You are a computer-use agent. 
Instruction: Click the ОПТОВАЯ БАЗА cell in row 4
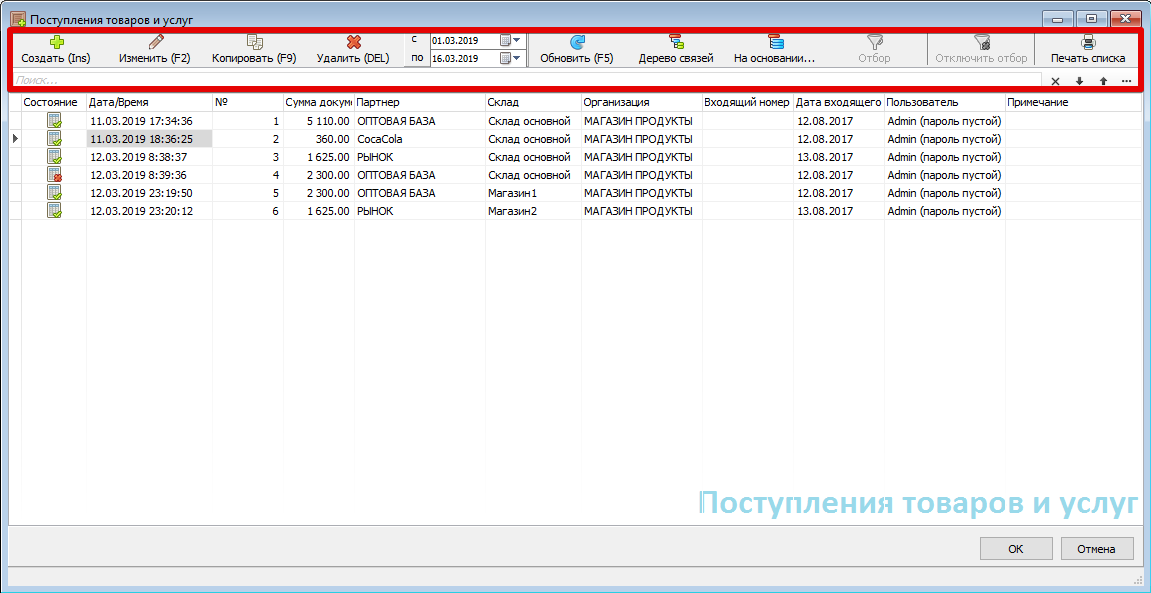[x=420, y=175]
